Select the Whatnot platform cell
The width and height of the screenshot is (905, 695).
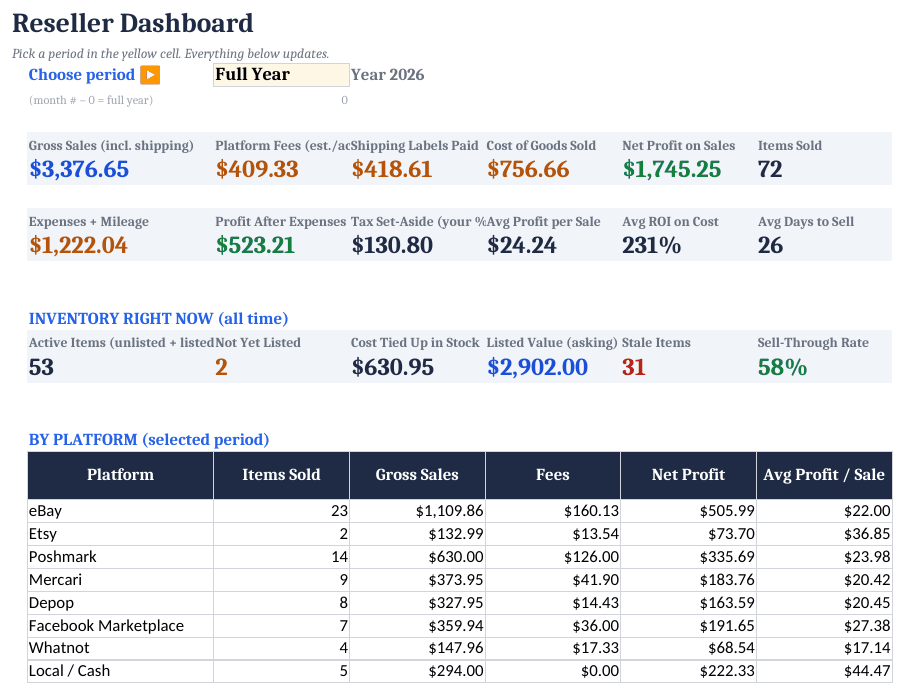coord(121,648)
